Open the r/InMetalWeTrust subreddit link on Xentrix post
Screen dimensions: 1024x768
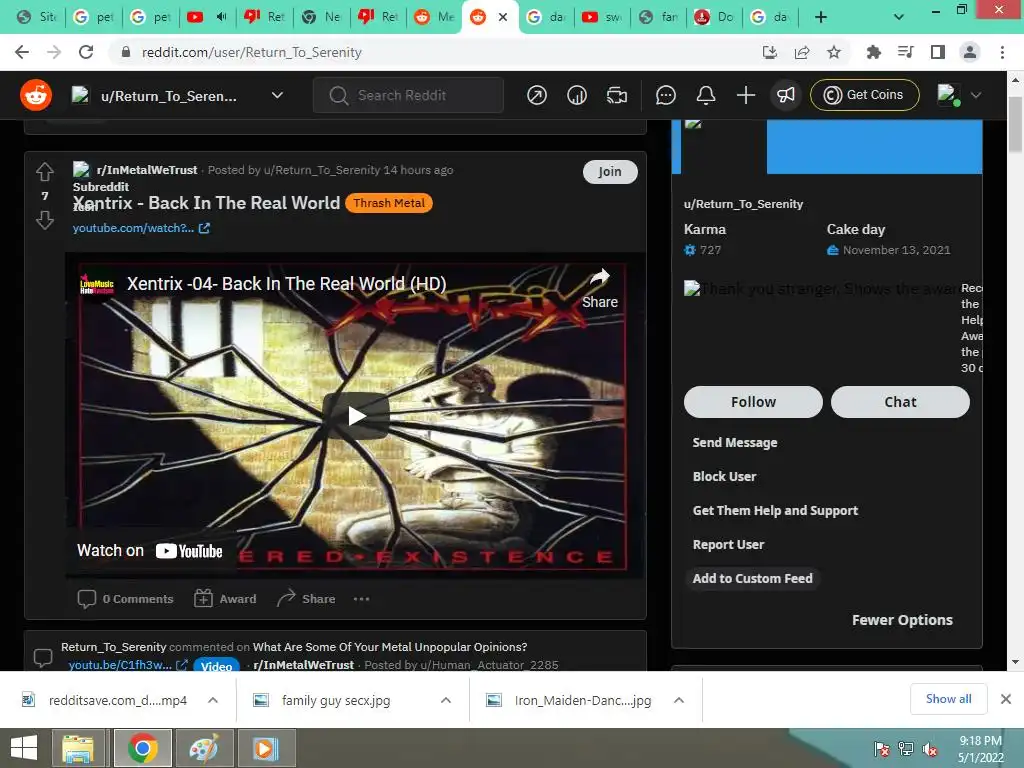point(147,170)
